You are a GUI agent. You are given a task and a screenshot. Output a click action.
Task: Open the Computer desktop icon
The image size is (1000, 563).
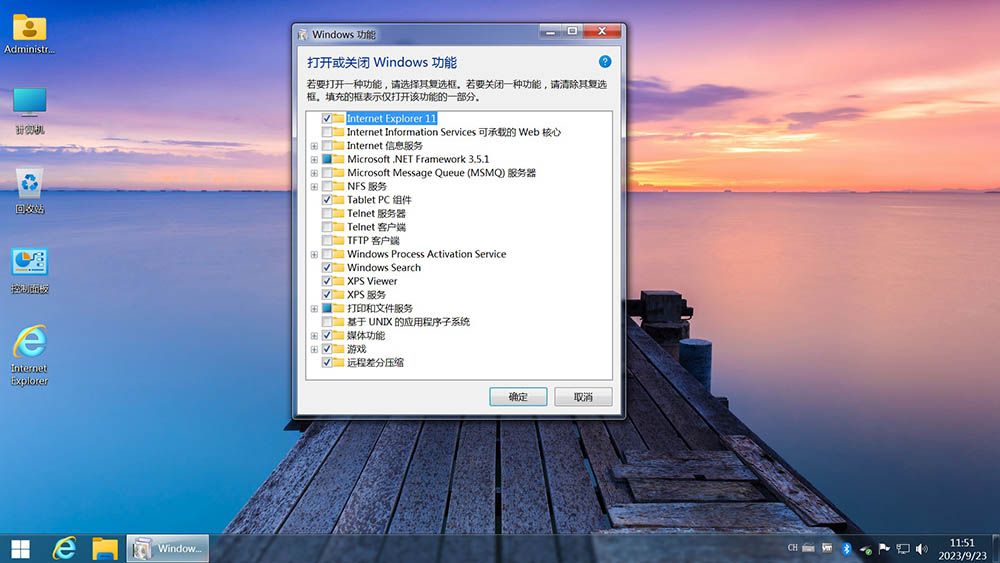[29, 111]
